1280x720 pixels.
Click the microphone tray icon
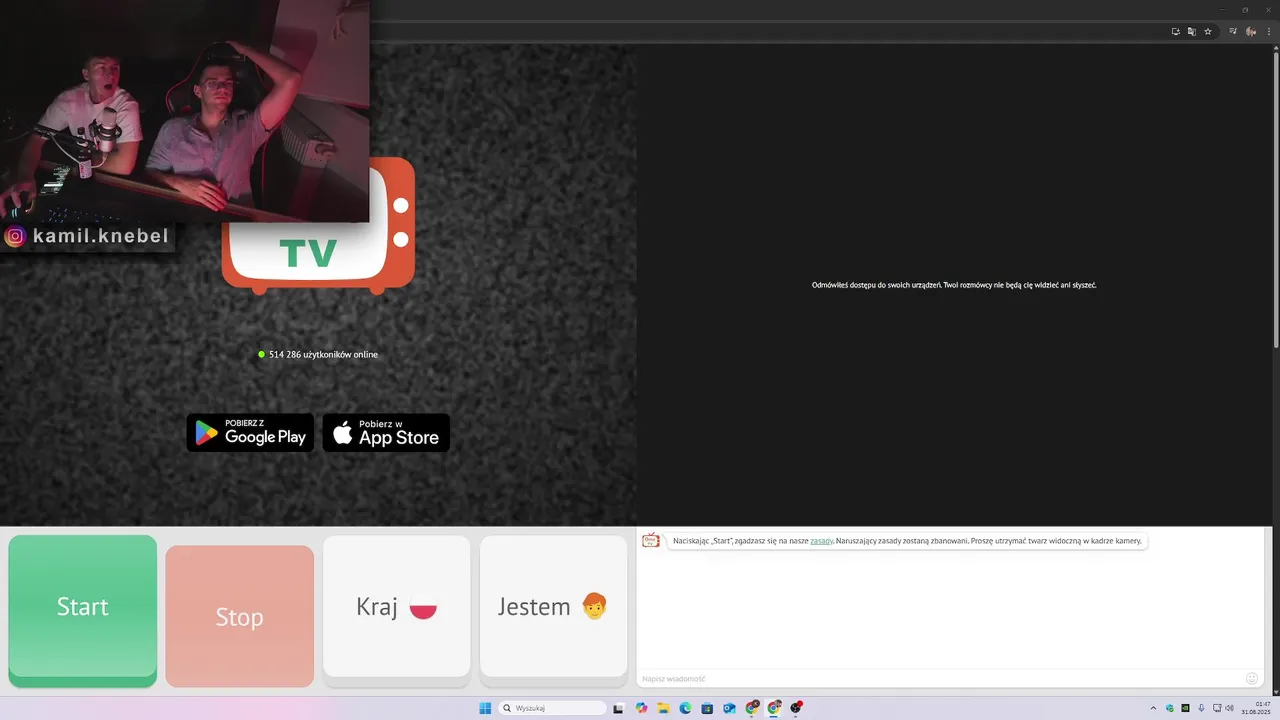tap(1201, 708)
